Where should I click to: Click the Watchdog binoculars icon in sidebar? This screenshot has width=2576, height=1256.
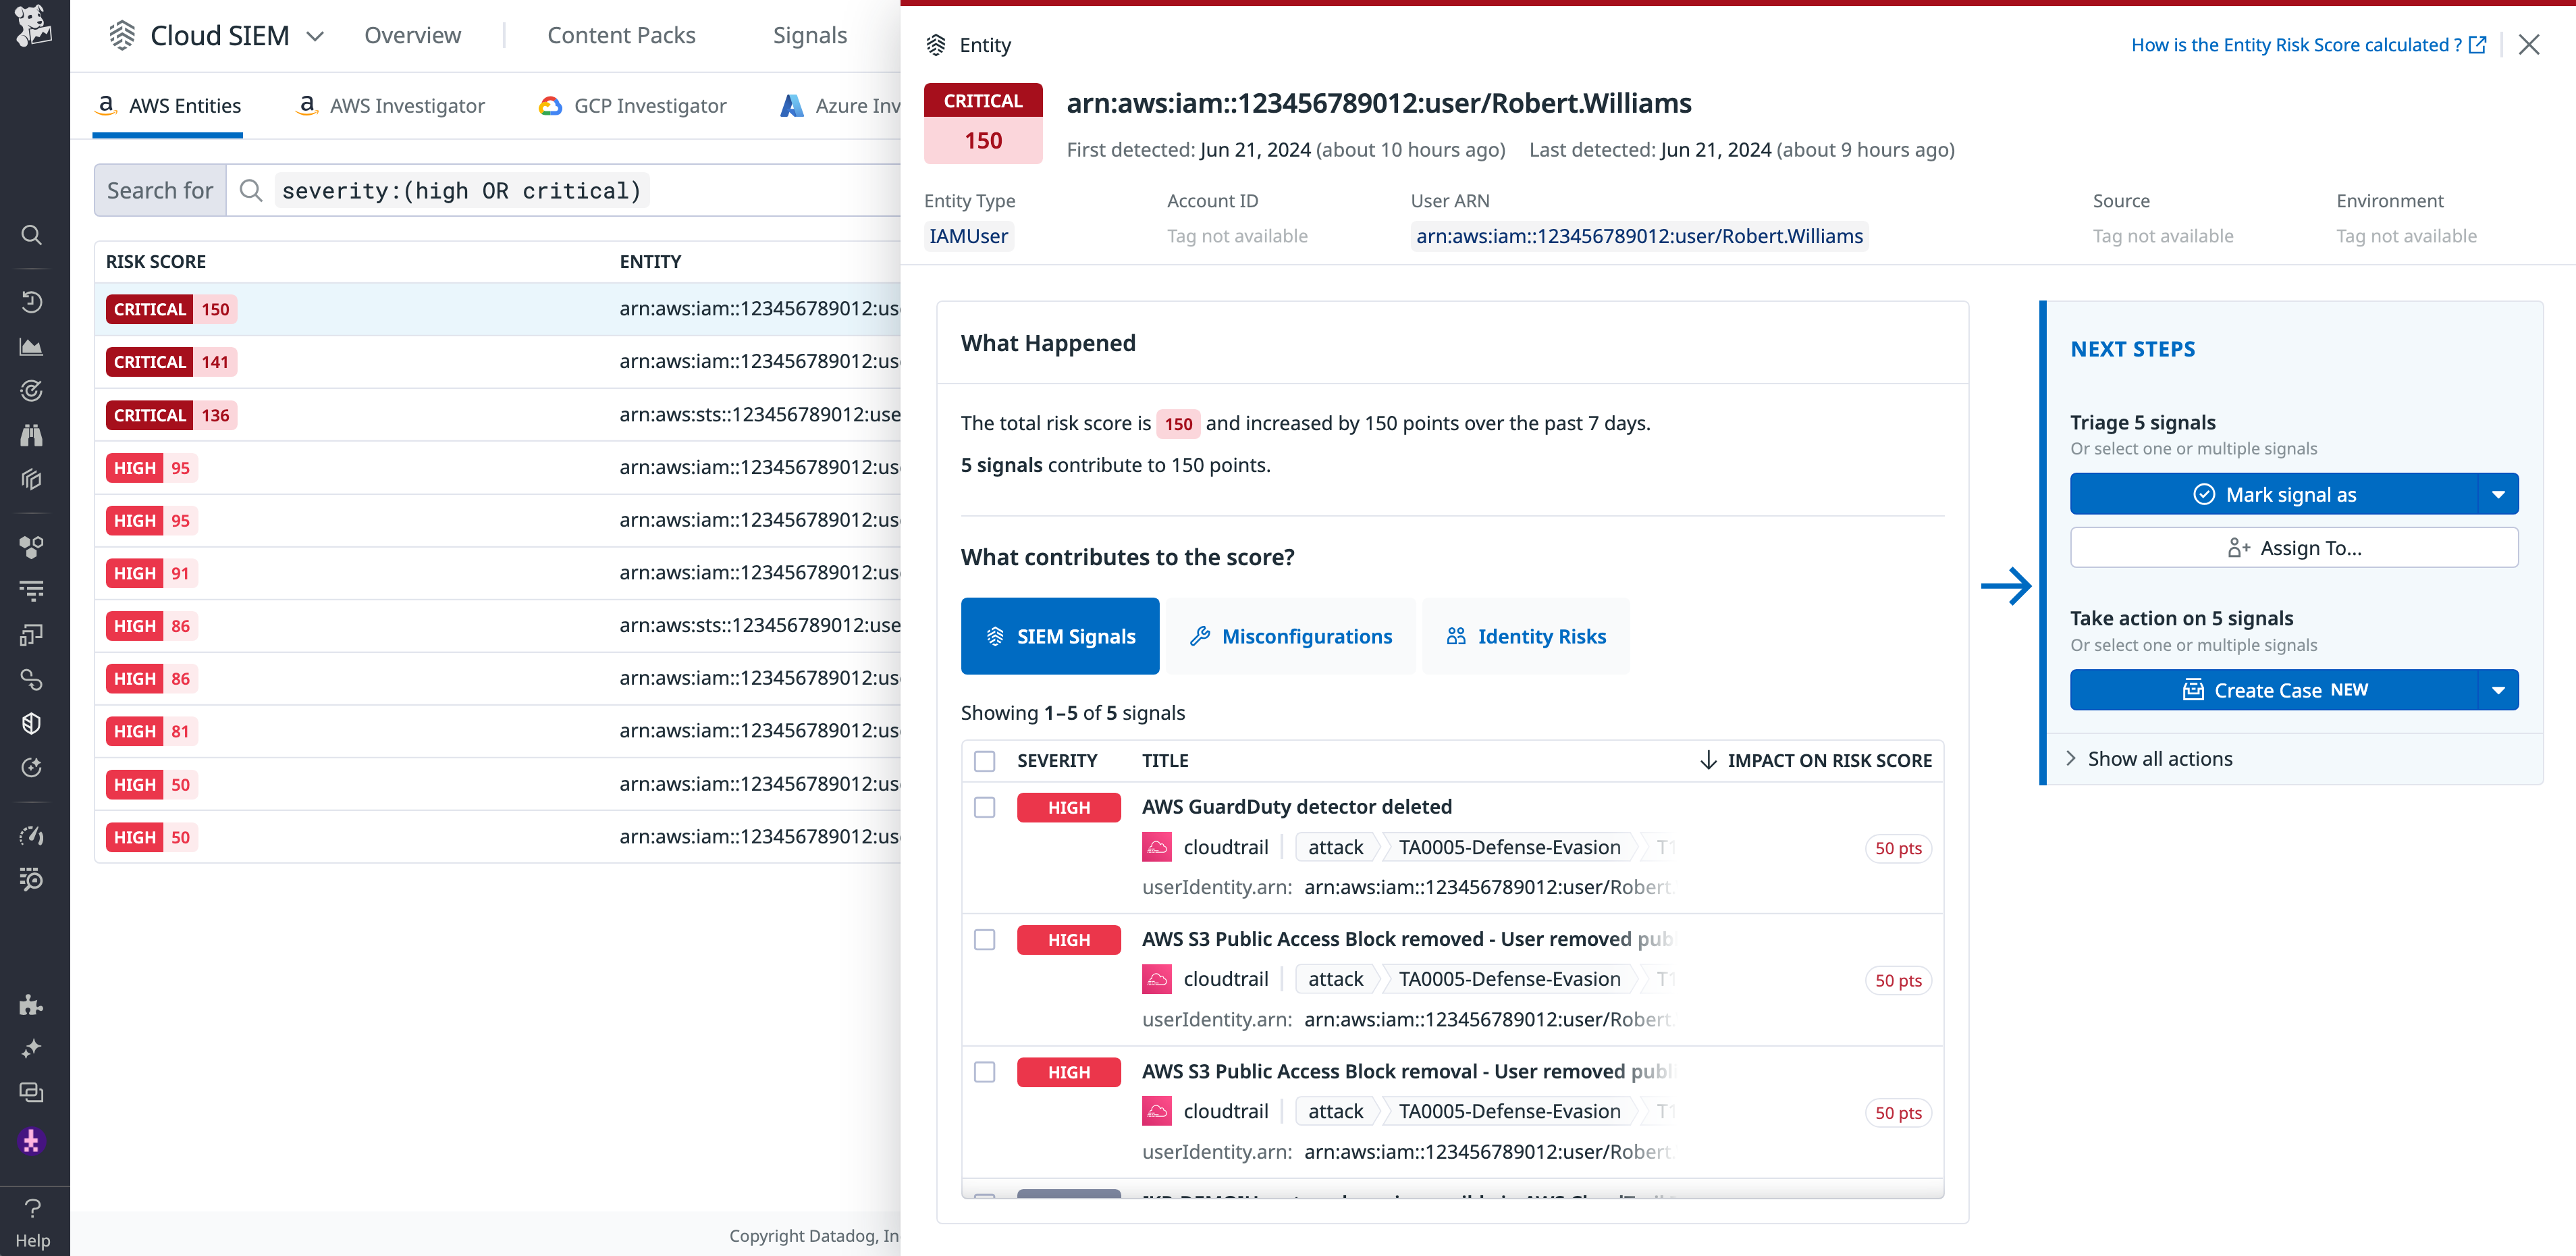(x=32, y=435)
